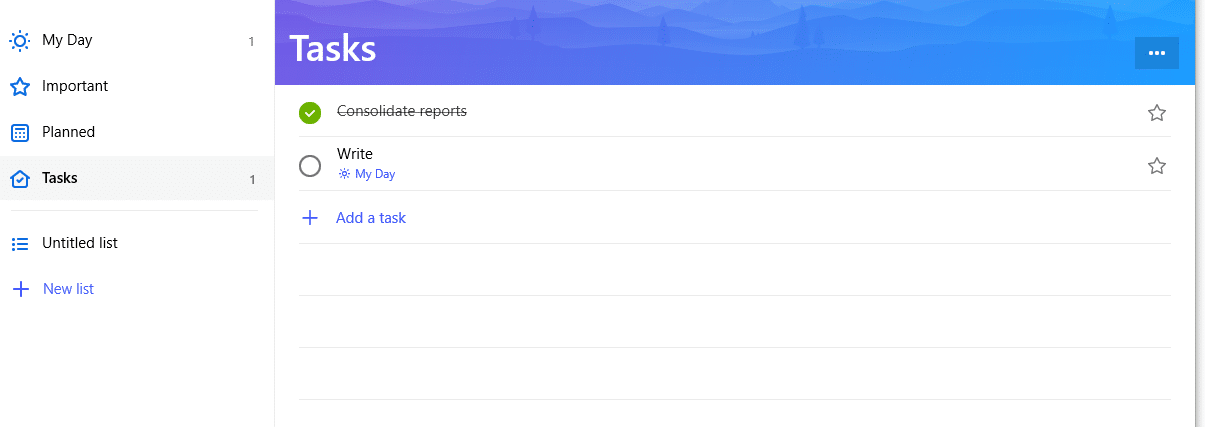Viewport: 1205px width, 427px height.
Task: Click the Tasks home icon in sidebar
Action: [x=20, y=178]
